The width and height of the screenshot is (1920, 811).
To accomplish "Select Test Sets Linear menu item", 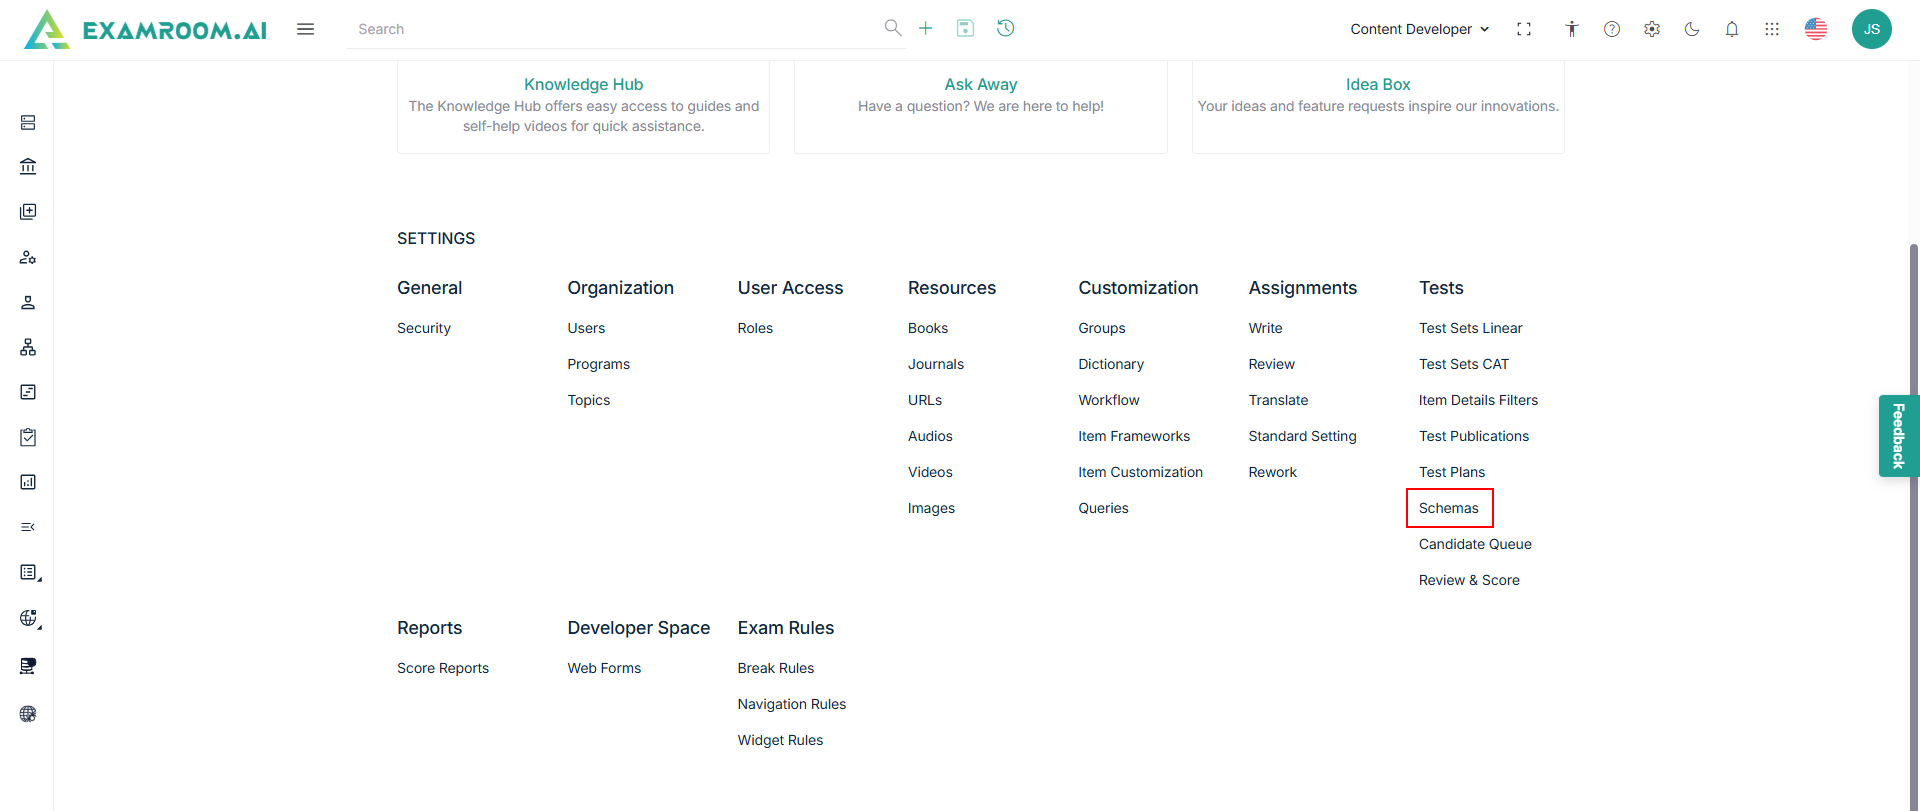I will 1470,328.
